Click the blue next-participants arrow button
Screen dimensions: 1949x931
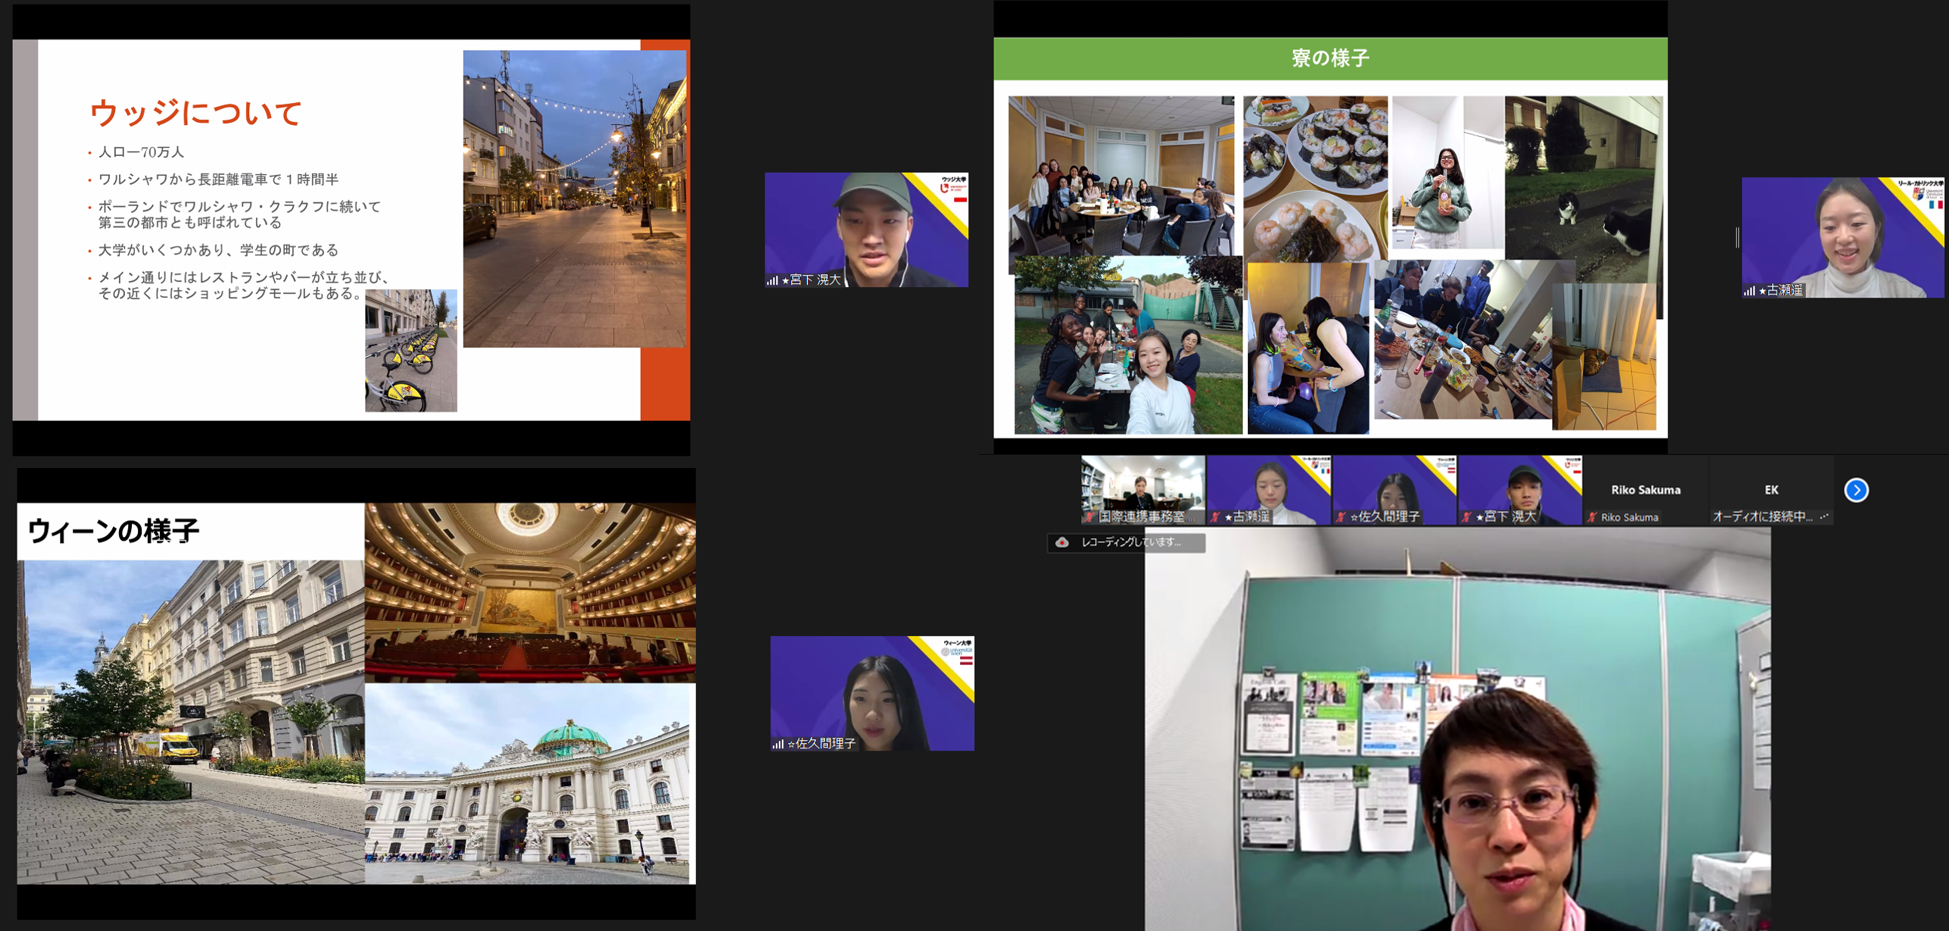pyautogui.click(x=1856, y=490)
